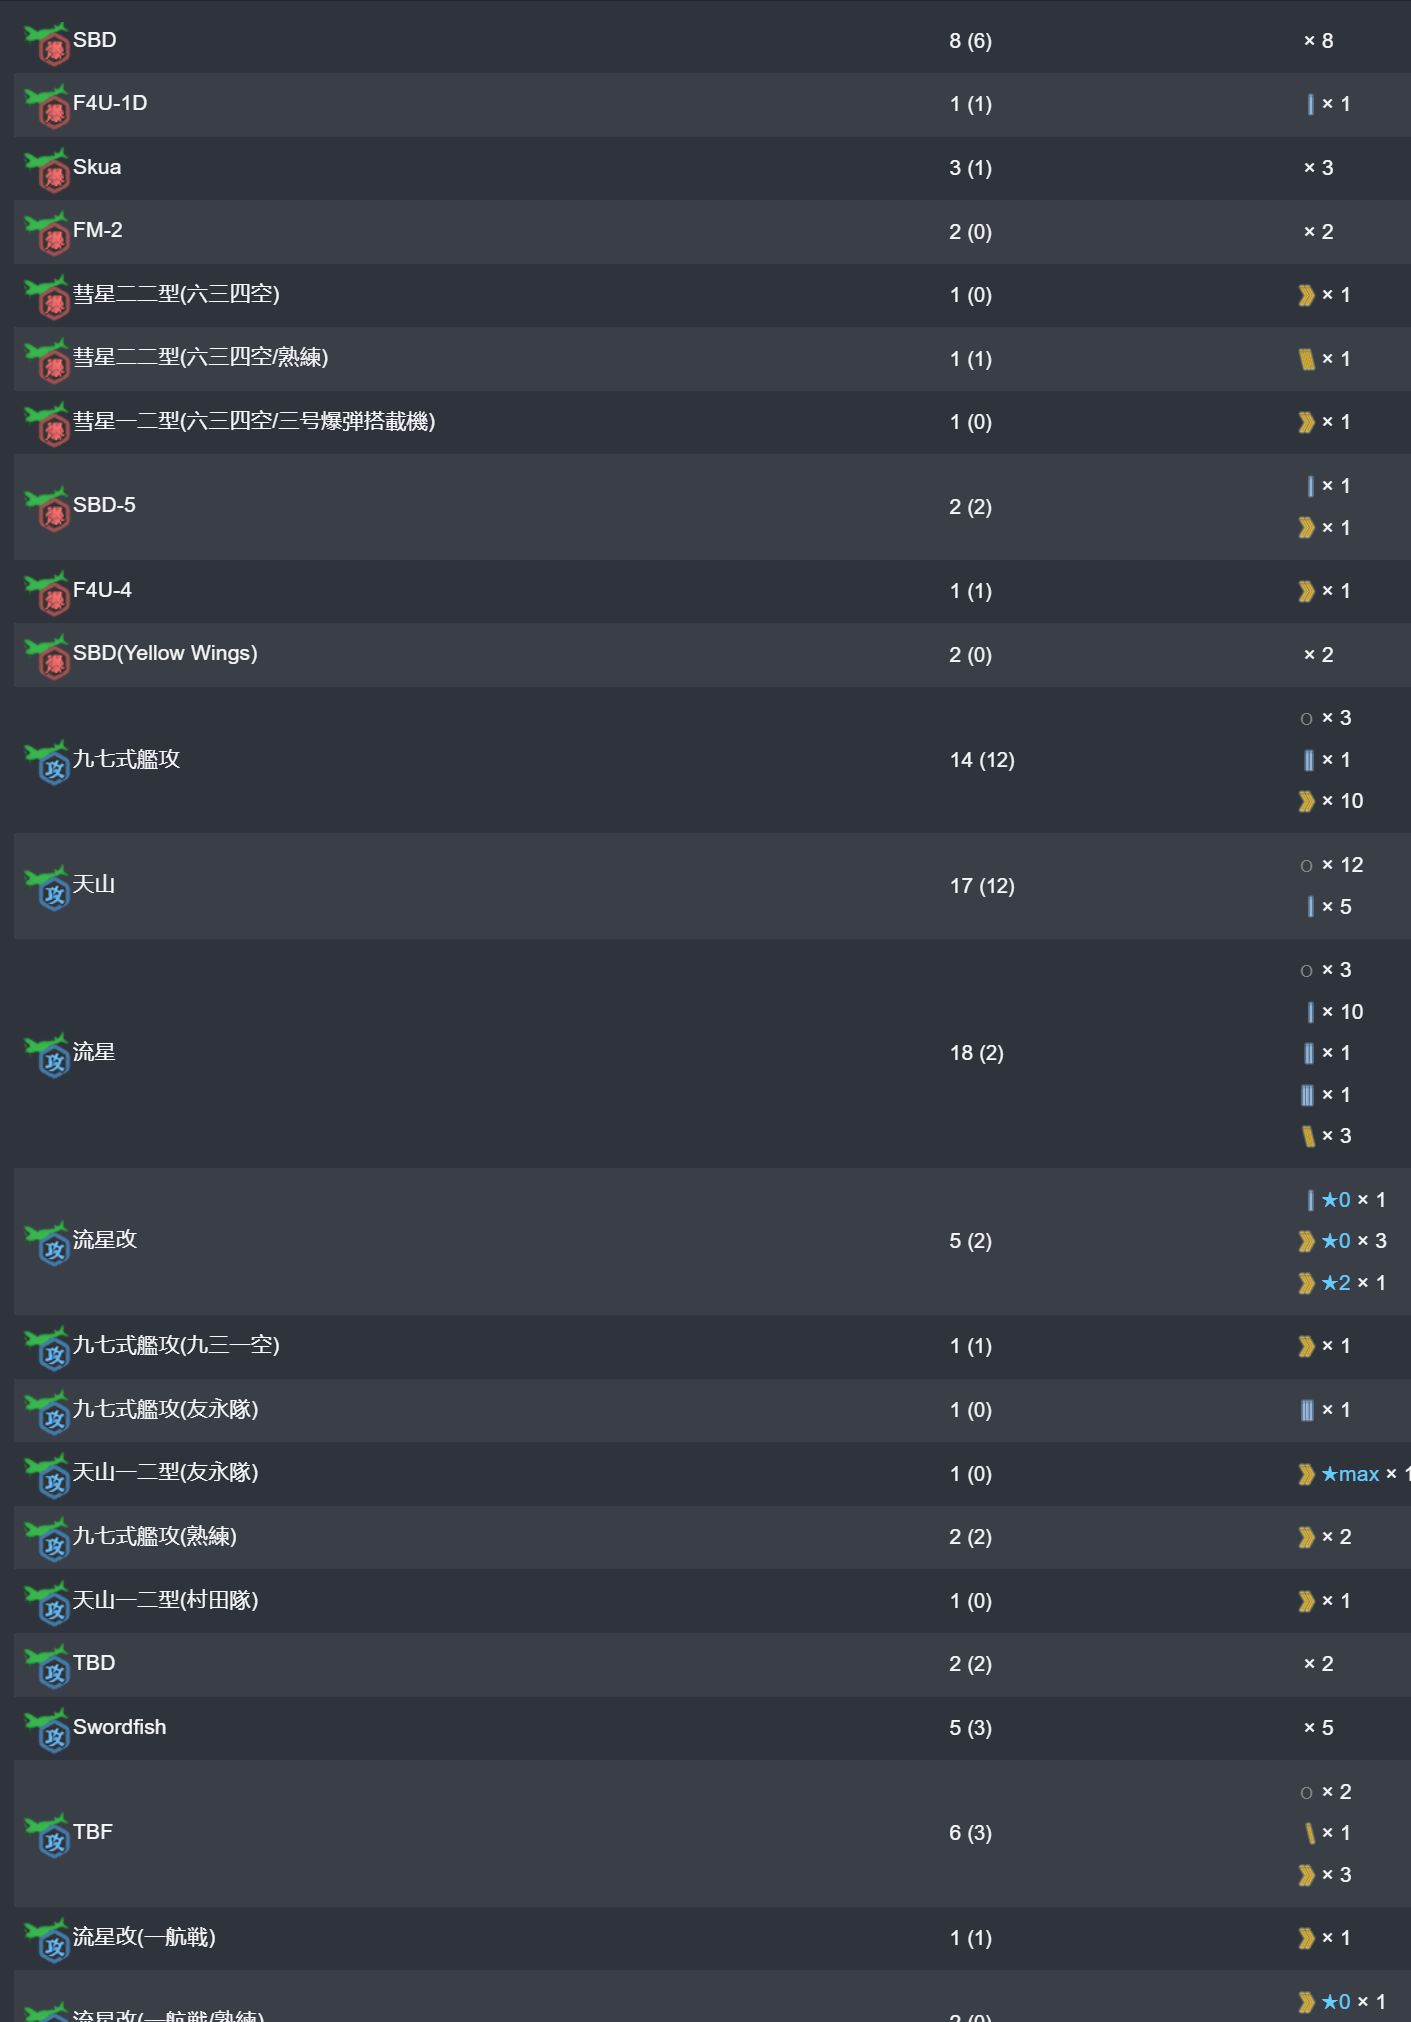Screen dimensions: 1411x2022
Task: Click the ★max improvement label for 天山一二型(友永隊)
Action: (1350, 1474)
